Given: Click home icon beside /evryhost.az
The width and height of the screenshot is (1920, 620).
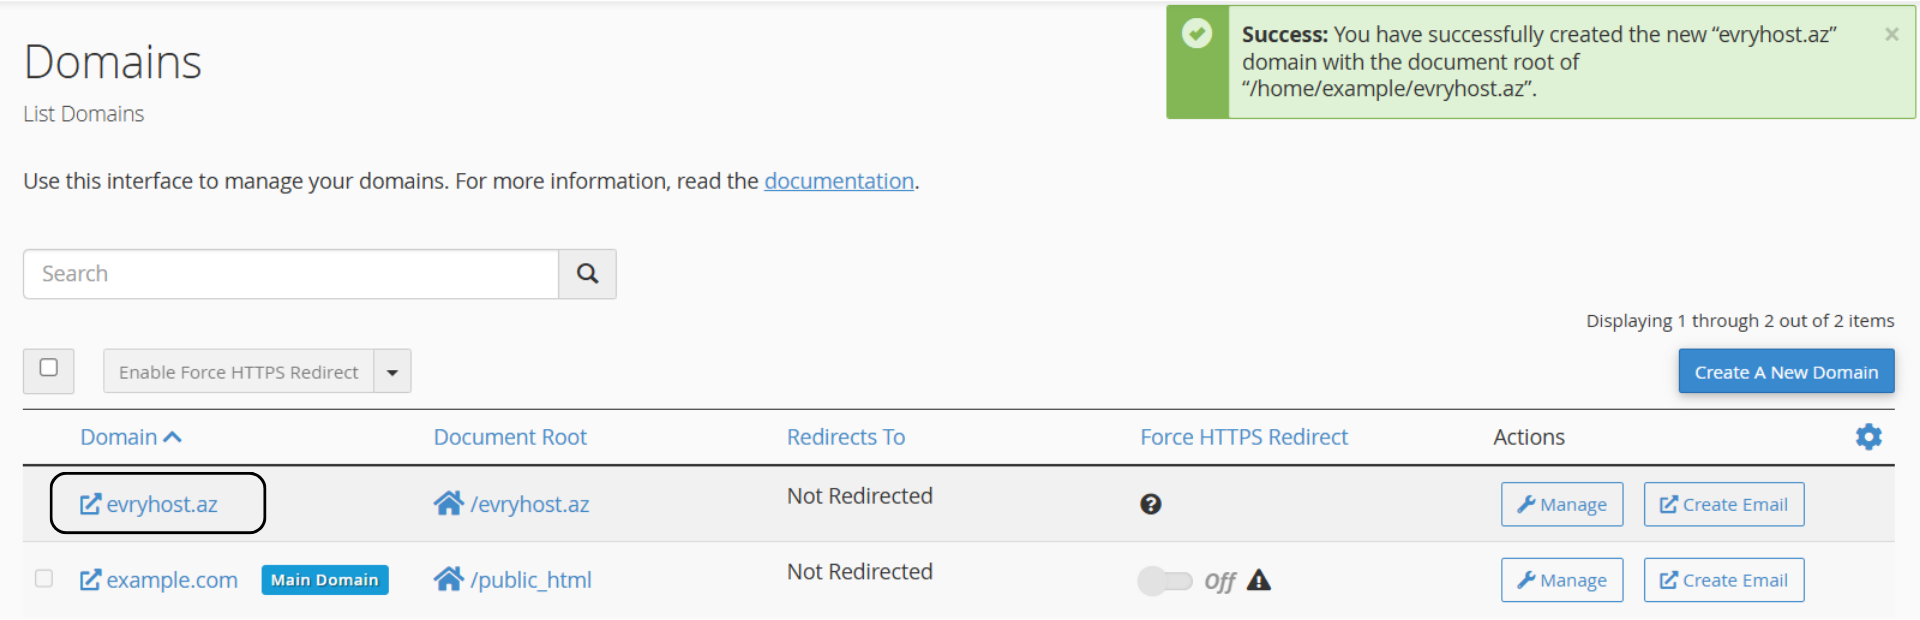Looking at the screenshot, I should [x=448, y=503].
